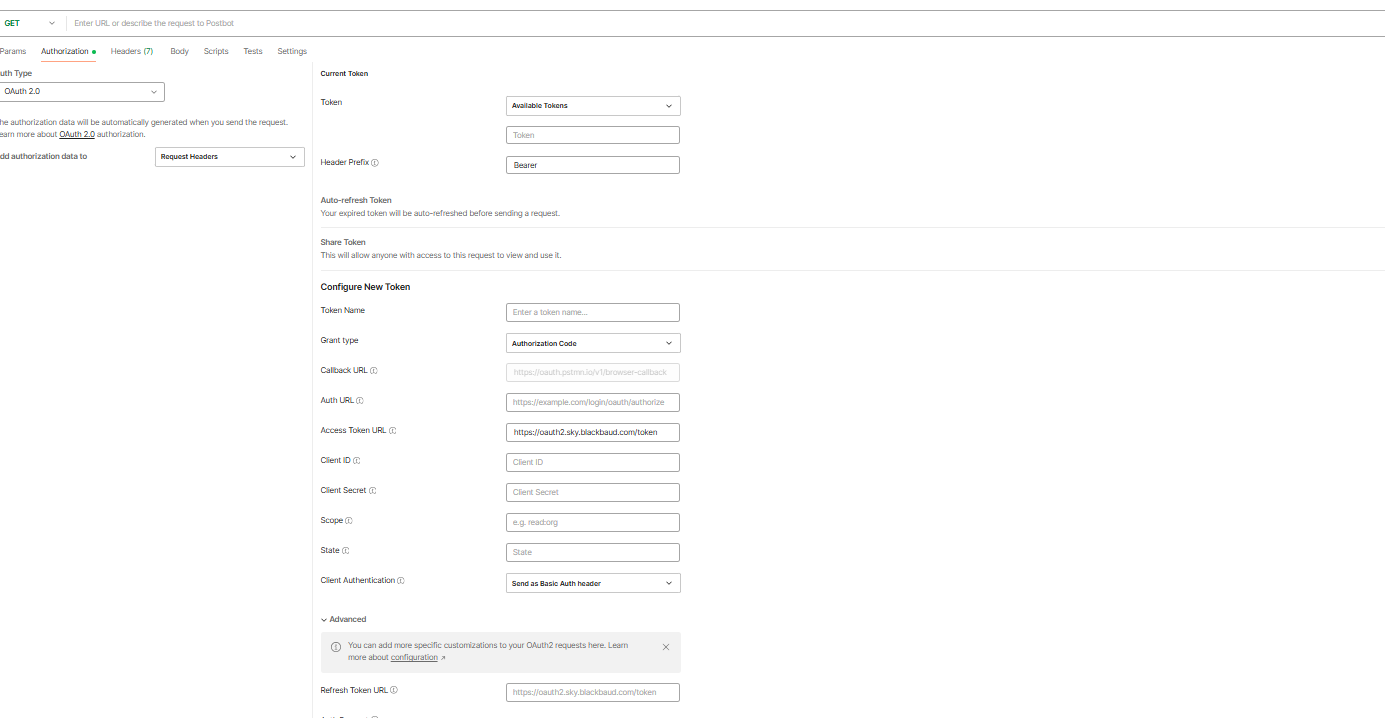Collapse the Advanced section
The image size is (1385, 718).
pyautogui.click(x=343, y=619)
